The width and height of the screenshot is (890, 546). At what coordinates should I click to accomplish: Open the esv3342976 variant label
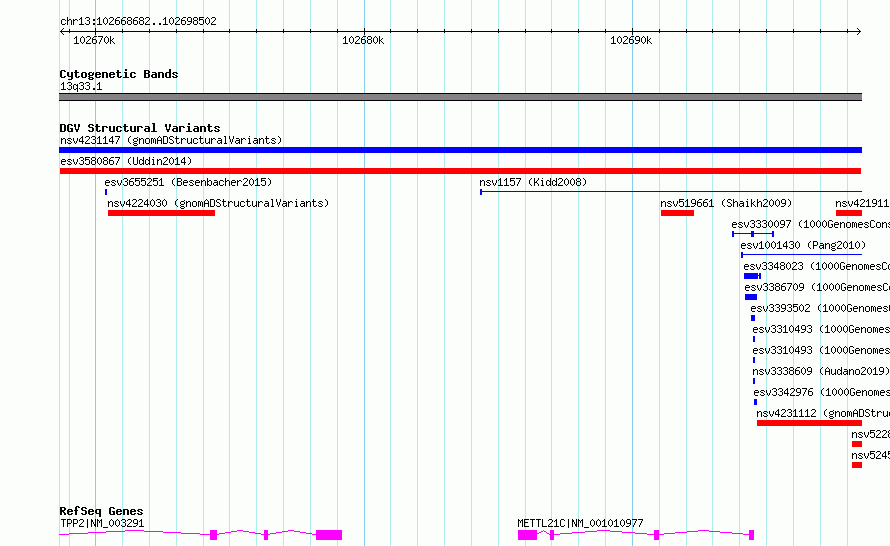click(x=821, y=392)
